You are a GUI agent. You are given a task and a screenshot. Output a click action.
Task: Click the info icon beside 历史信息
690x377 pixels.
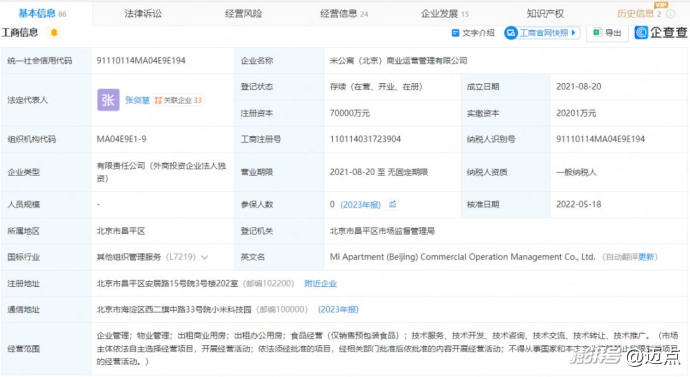(671, 14)
